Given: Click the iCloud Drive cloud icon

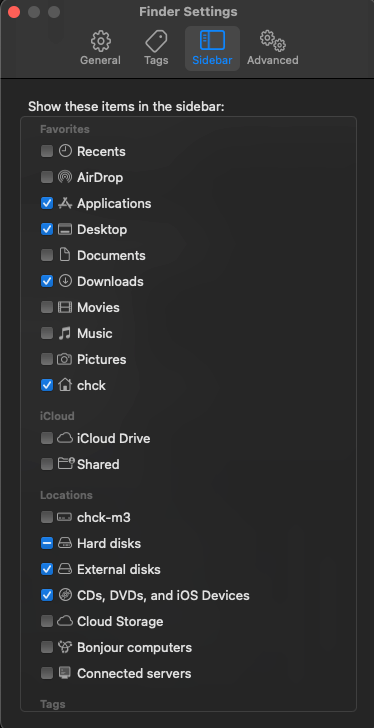Looking at the screenshot, I should (x=65, y=438).
